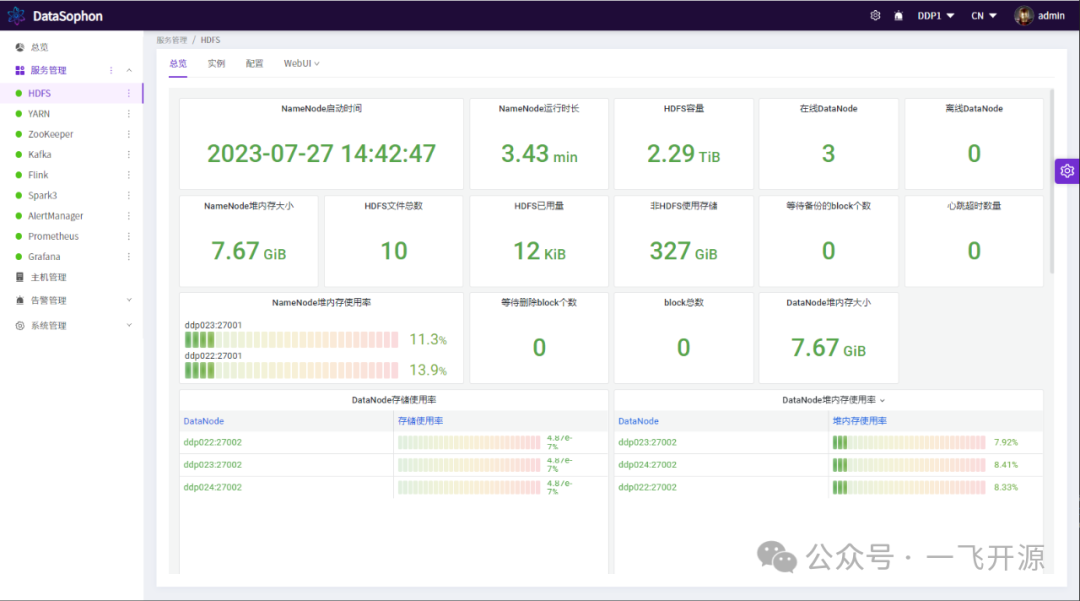
Task: Collapse the 服务管理 sidebar section
Action: point(128,70)
